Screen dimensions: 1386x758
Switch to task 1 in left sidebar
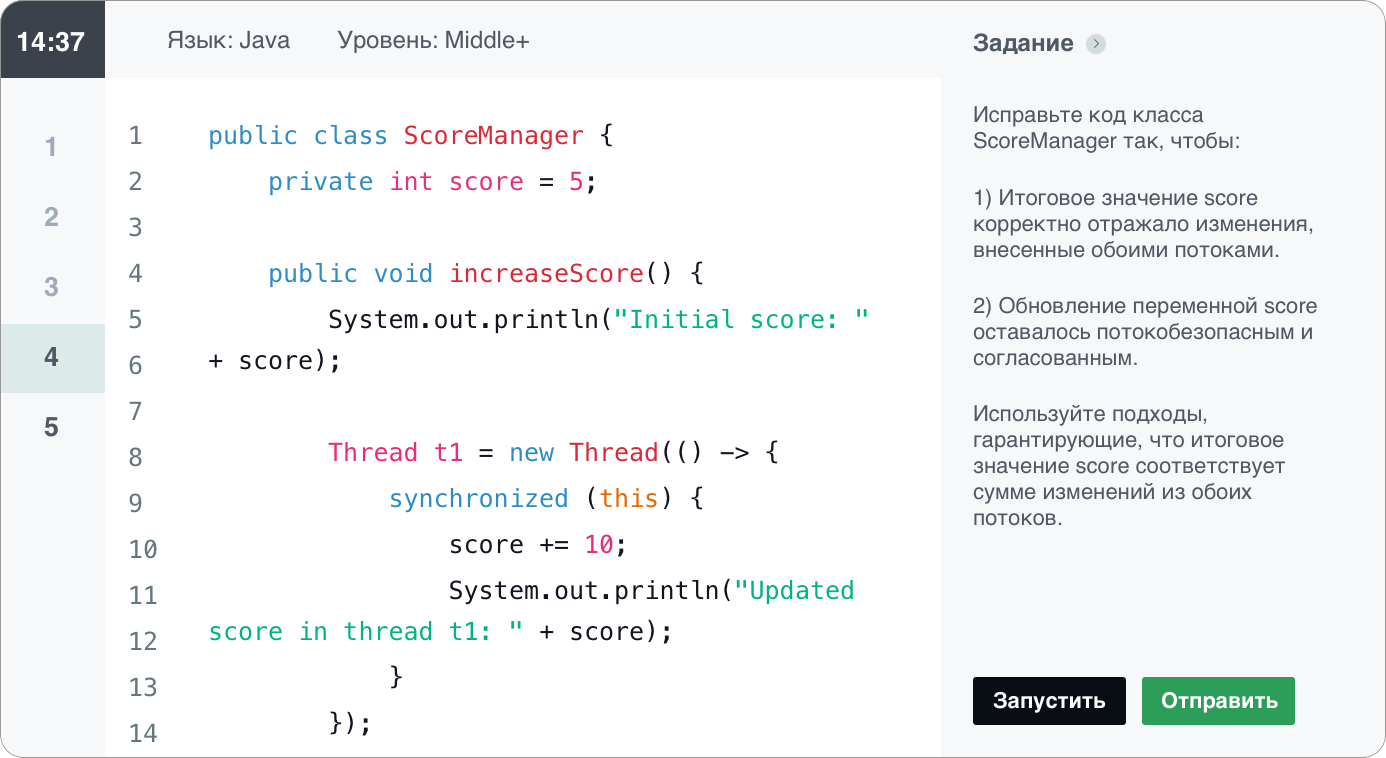[x=52, y=148]
